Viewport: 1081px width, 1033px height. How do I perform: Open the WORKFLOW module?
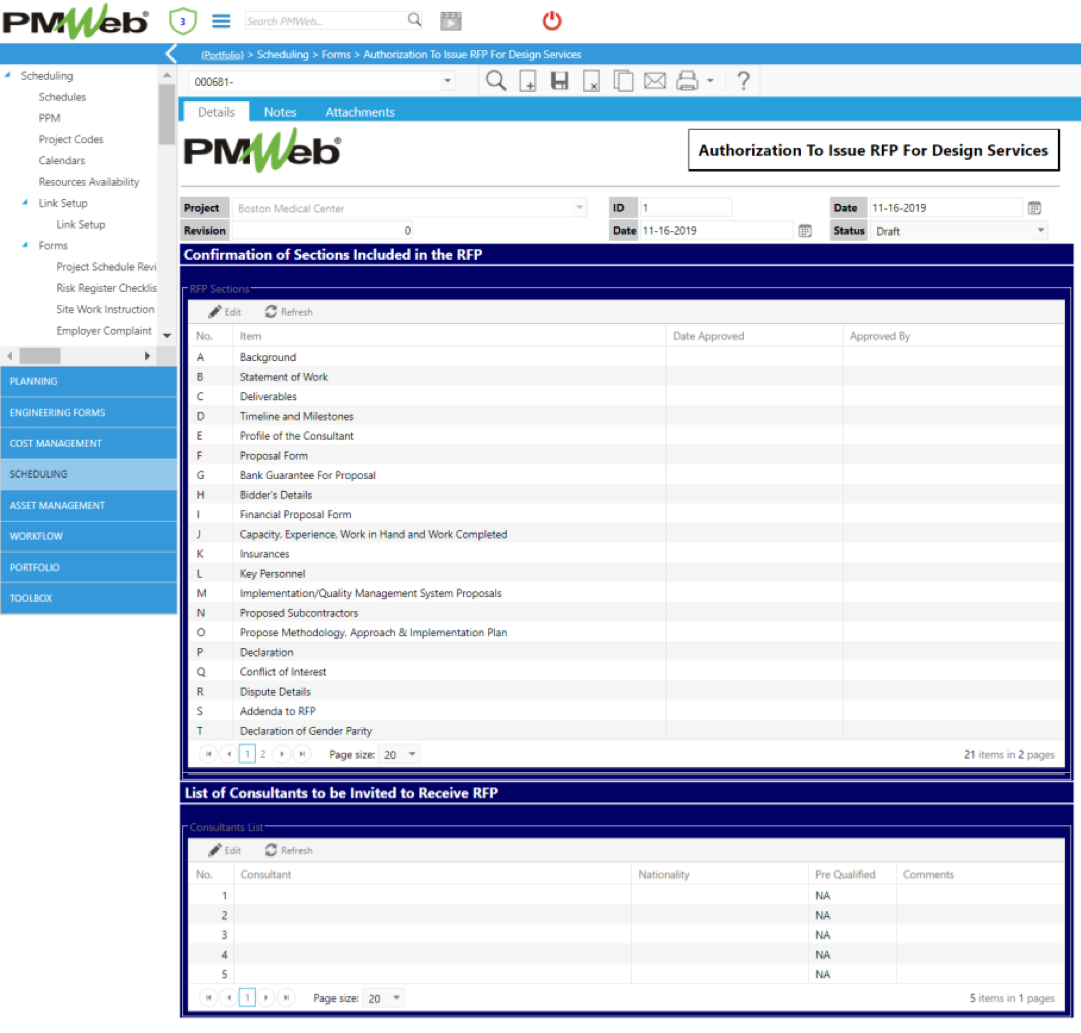pos(88,536)
